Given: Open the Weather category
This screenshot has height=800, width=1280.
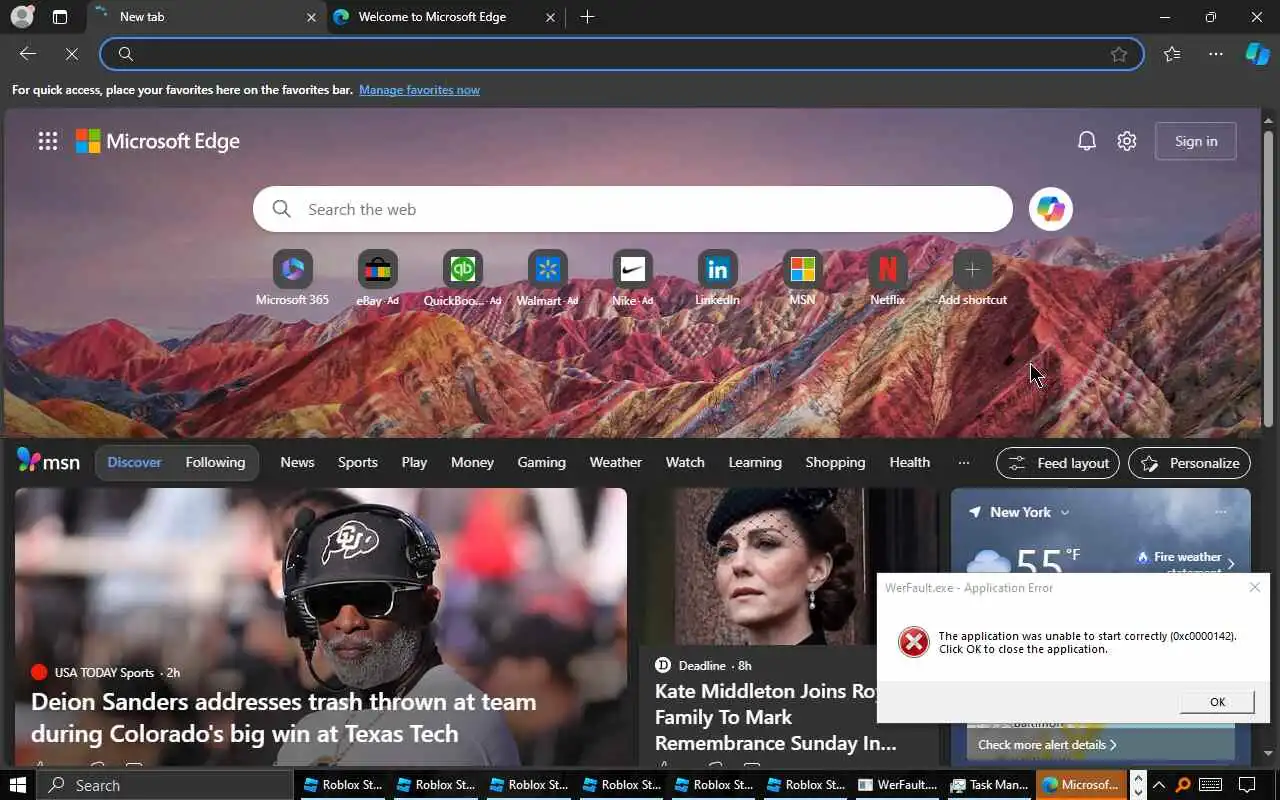Looking at the screenshot, I should (x=615, y=462).
